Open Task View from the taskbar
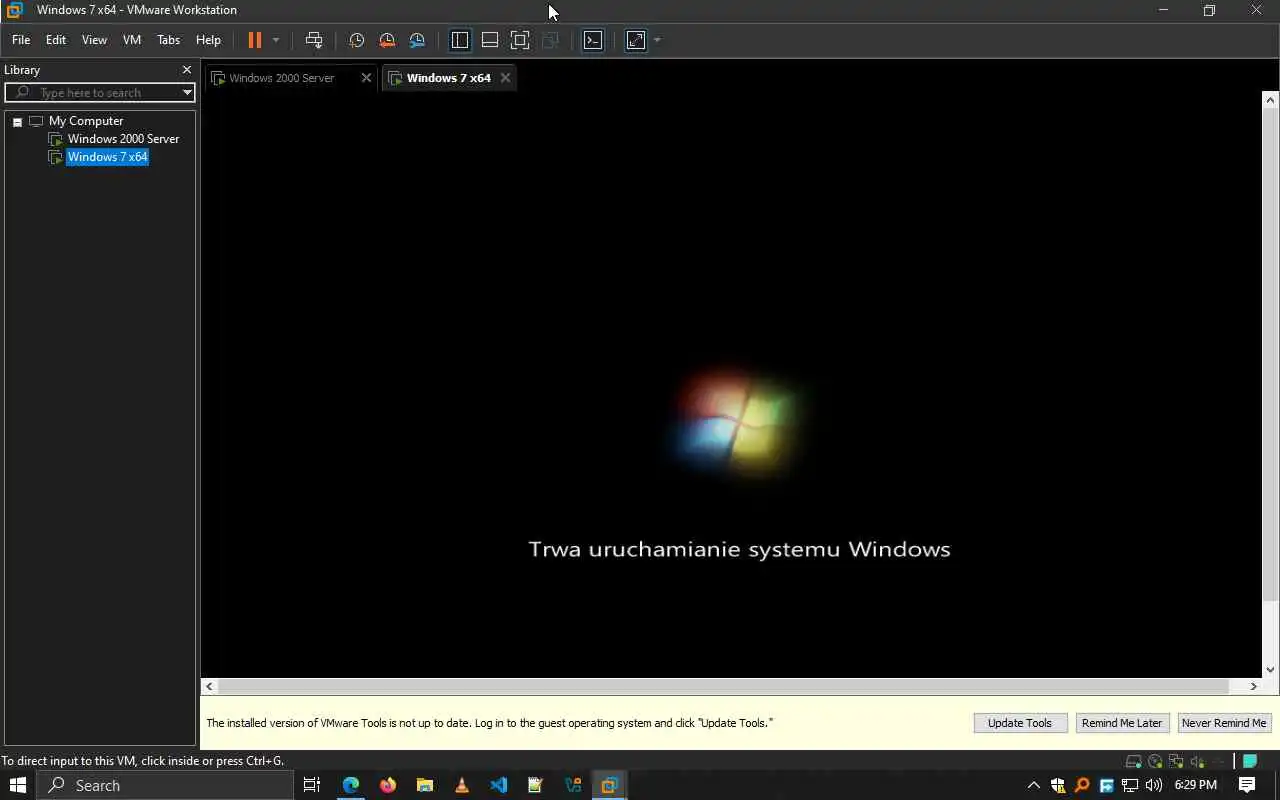Screen dimensions: 1280x800 pos(312,785)
